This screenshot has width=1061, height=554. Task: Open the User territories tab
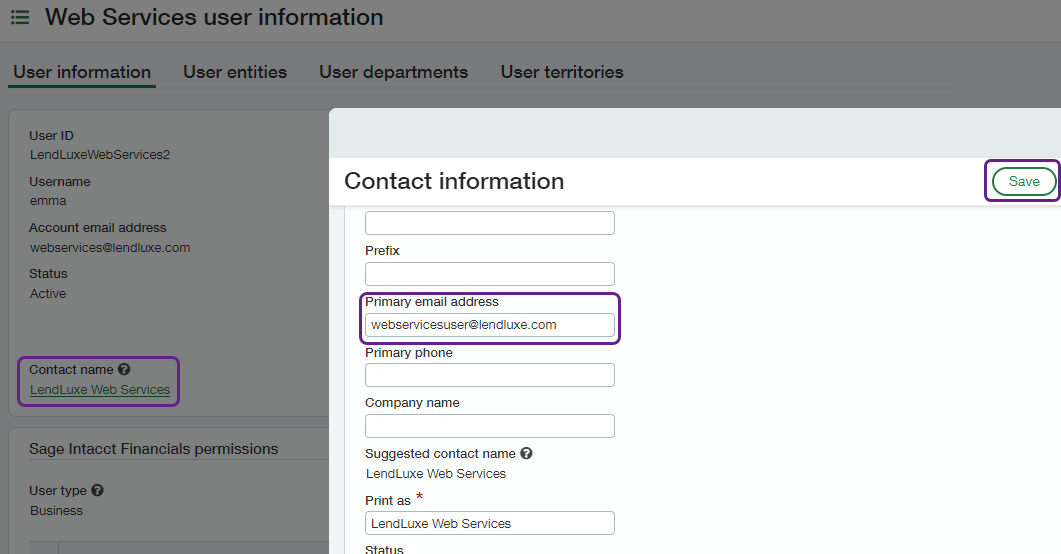[x=562, y=72]
